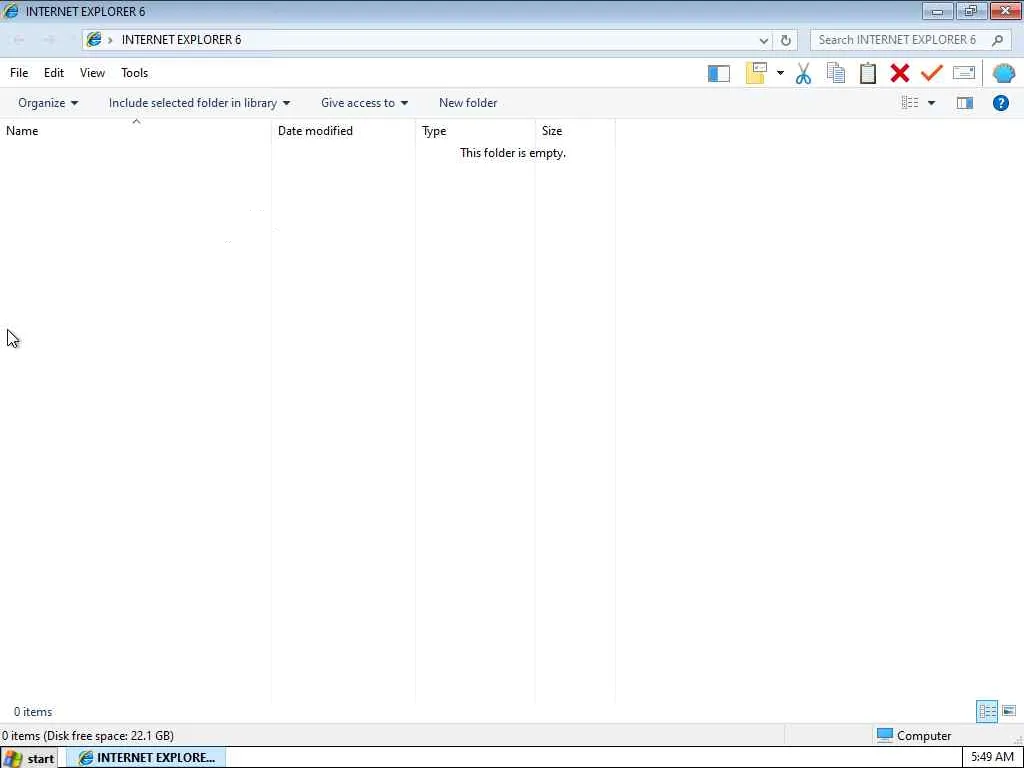Image resolution: width=1024 pixels, height=768 pixels.
Task: Minimize the INTERNET EXPLORER 6 window
Action: pyautogui.click(x=937, y=11)
